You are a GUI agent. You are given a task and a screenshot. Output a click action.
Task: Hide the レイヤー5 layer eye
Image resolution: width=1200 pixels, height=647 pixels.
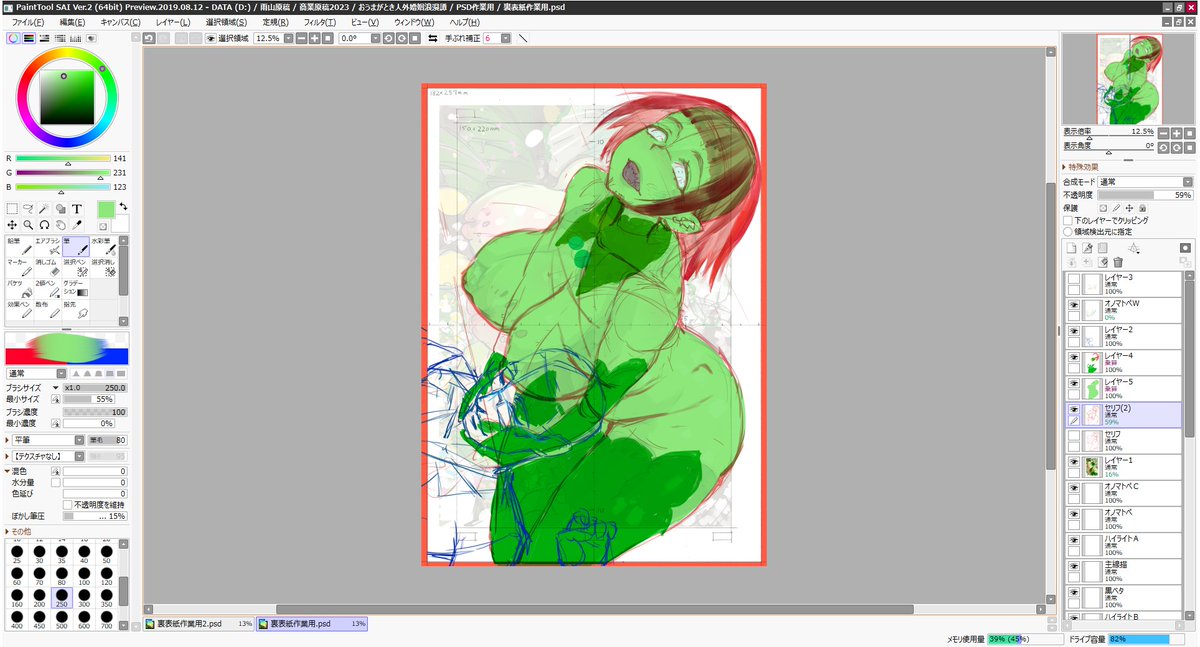[x=1073, y=382]
